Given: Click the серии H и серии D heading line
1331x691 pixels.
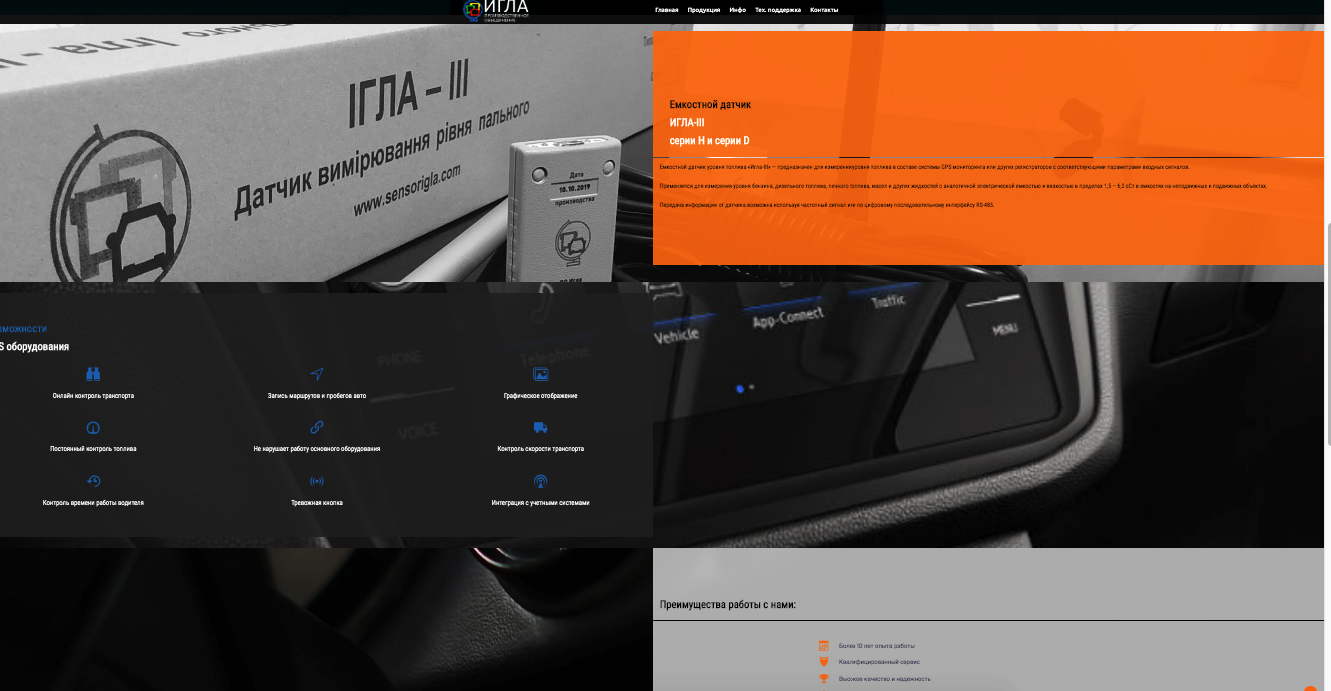Looking at the screenshot, I should tap(709, 141).
